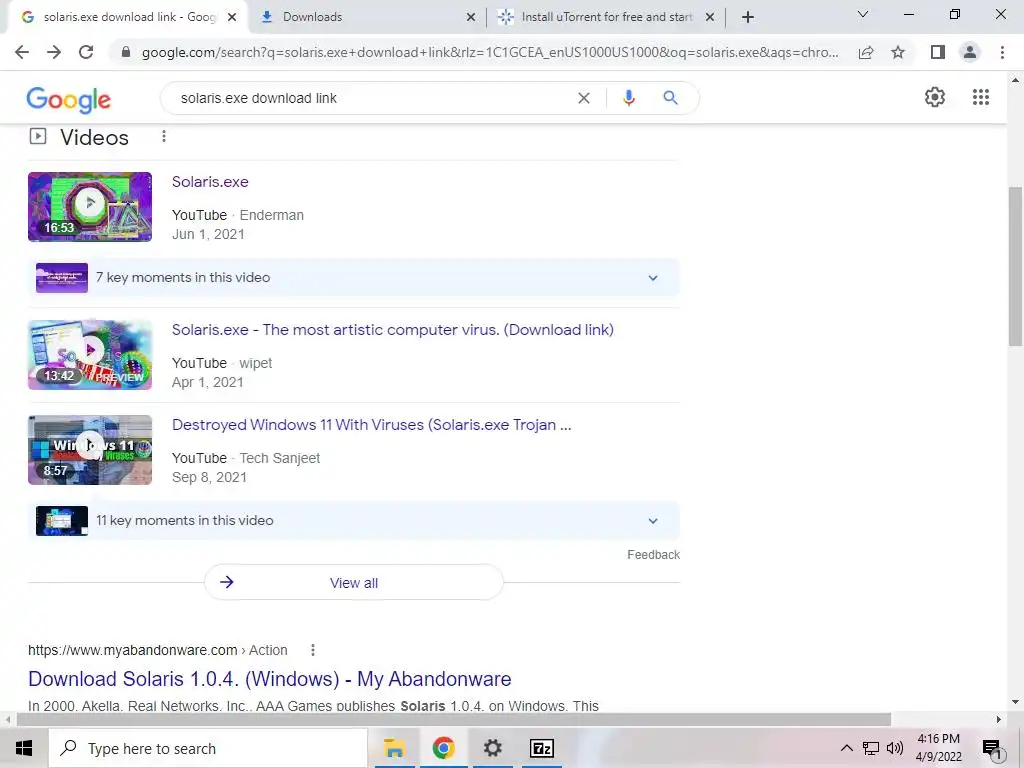The width and height of the screenshot is (1024, 768).
Task: View site information via lock icon
Action: [x=126, y=52]
